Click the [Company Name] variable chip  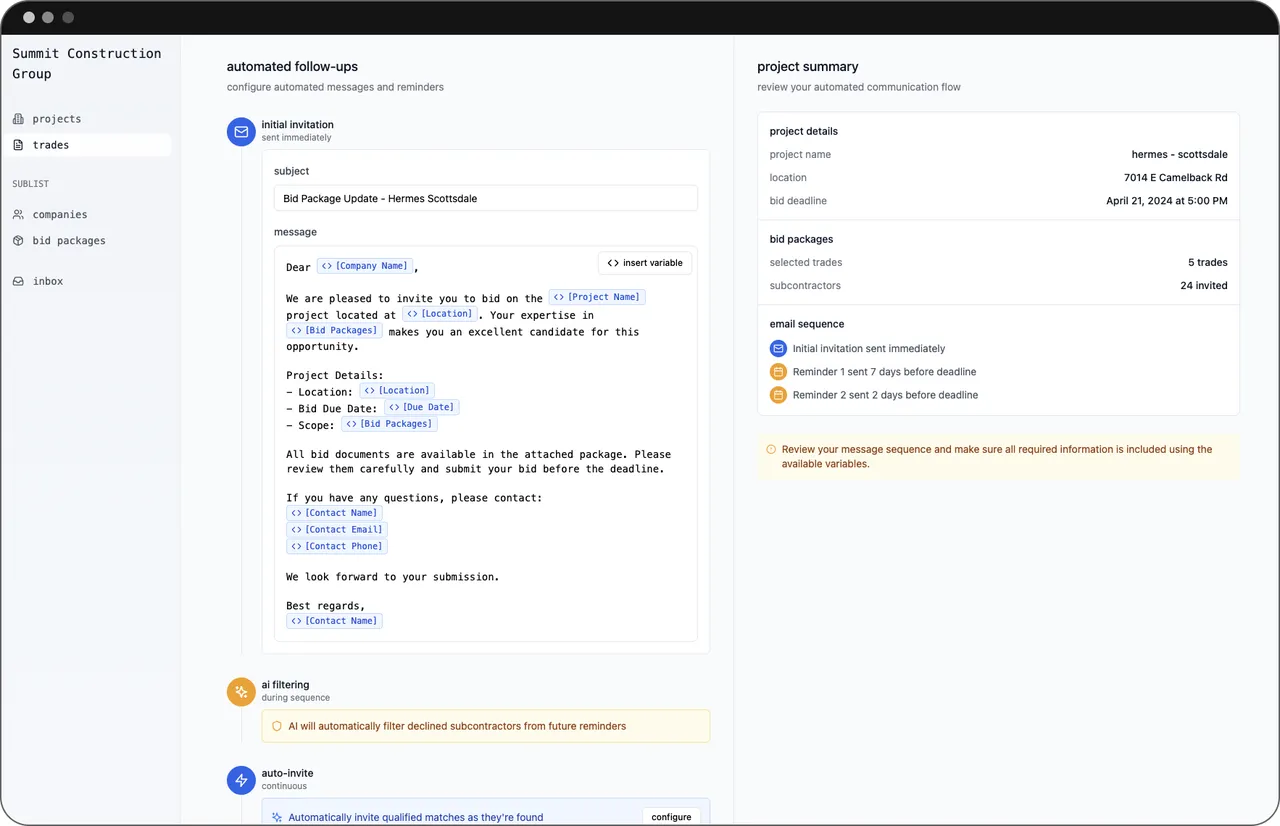tap(365, 266)
